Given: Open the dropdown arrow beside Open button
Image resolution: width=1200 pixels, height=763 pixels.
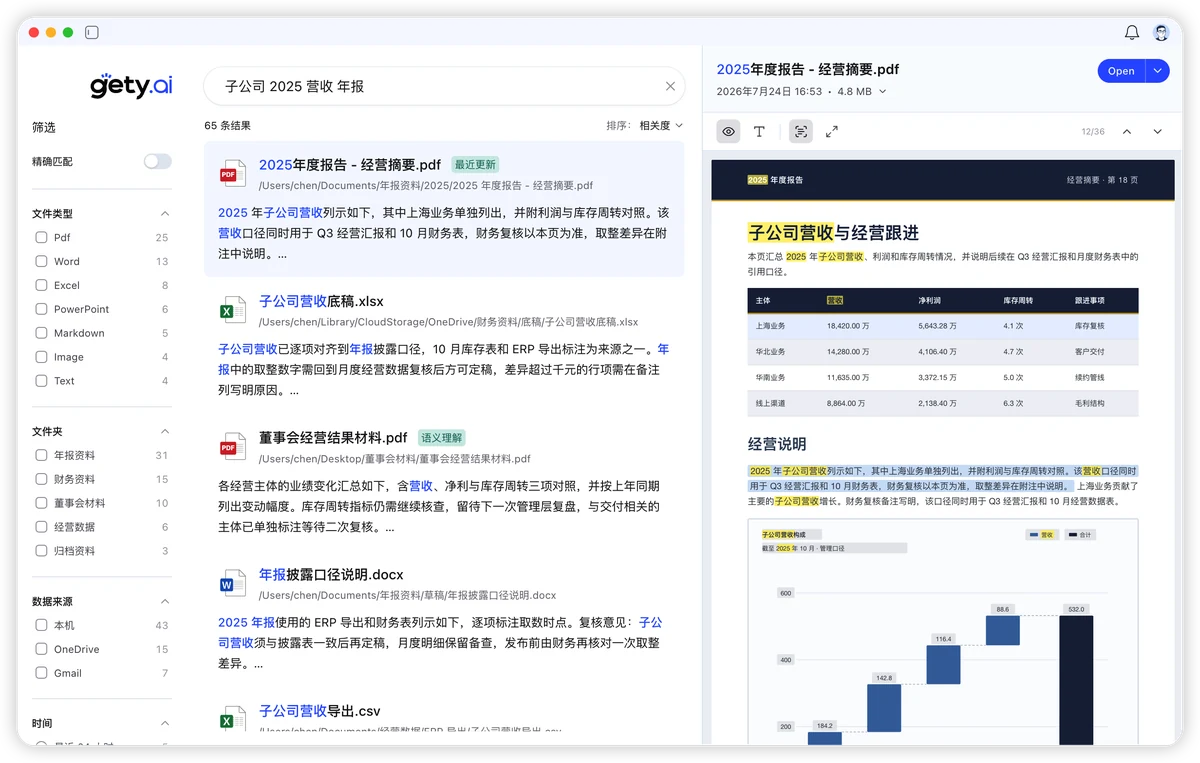Looking at the screenshot, I should 1158,71.
